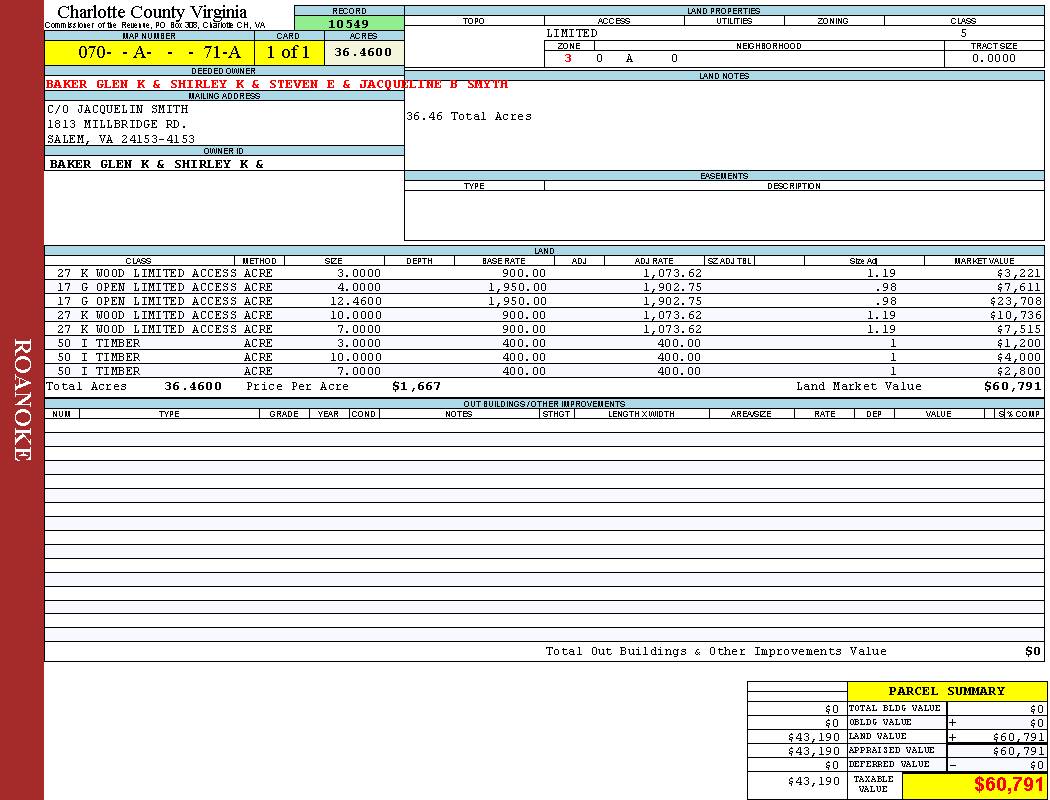Click the yellow PARCEL SUMMARY header
This screenshot has width=1050, height=800.
946,691
